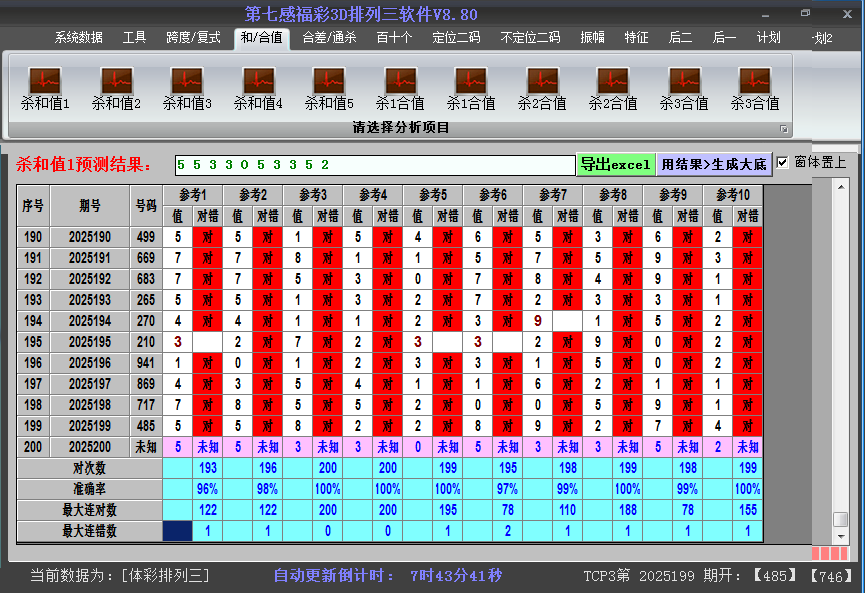Image resolution: width=865 pixels, height=593 pixels.
Task: Click the 用结果>生成大底 button
Action: pos(714,164)
